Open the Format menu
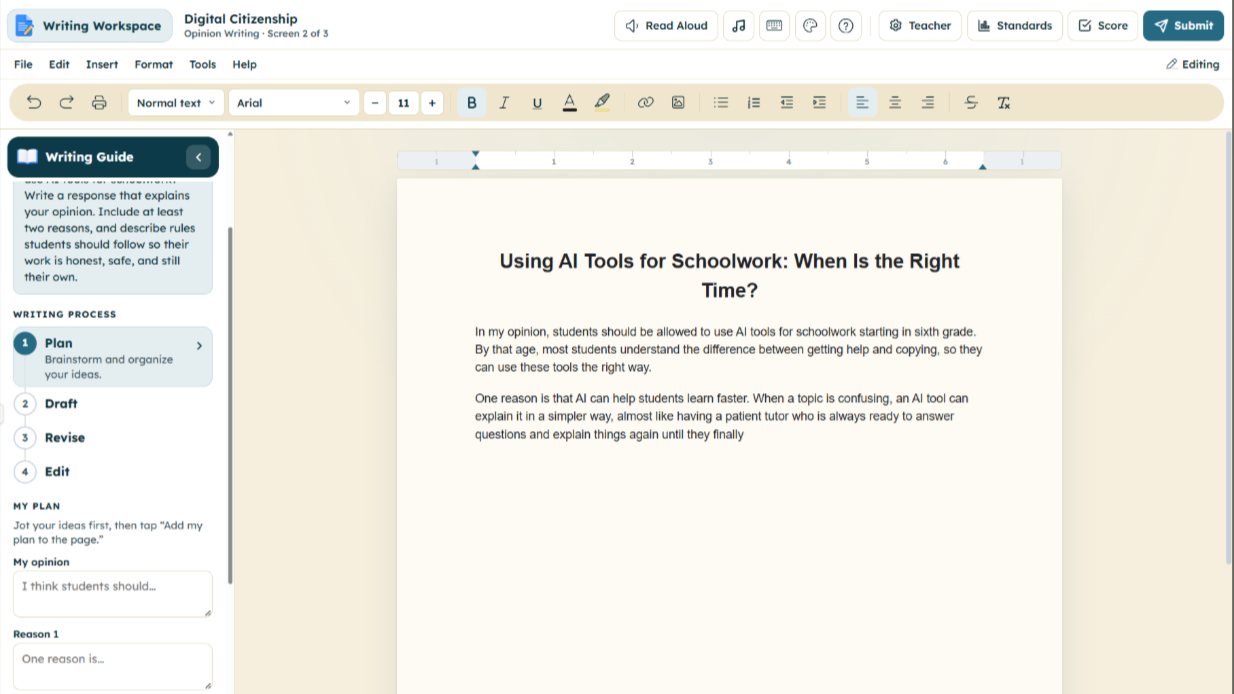The width and height of the screenshot is (1234, 694). pos(153,64)
